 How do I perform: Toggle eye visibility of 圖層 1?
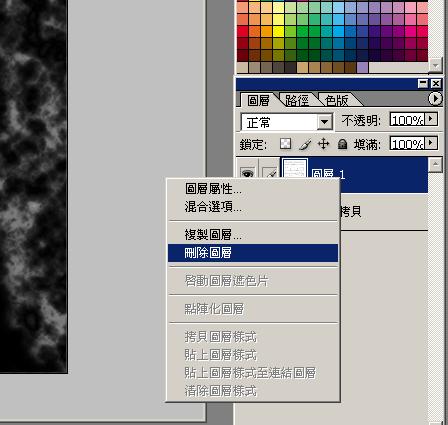point(247,173)
